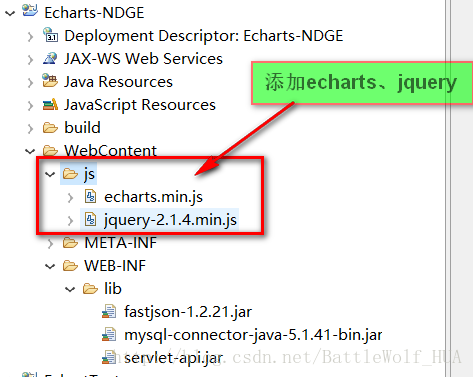Viewport: 473px width, 377px height.
Task: Collapse the js folder
Action: (50, 174)
